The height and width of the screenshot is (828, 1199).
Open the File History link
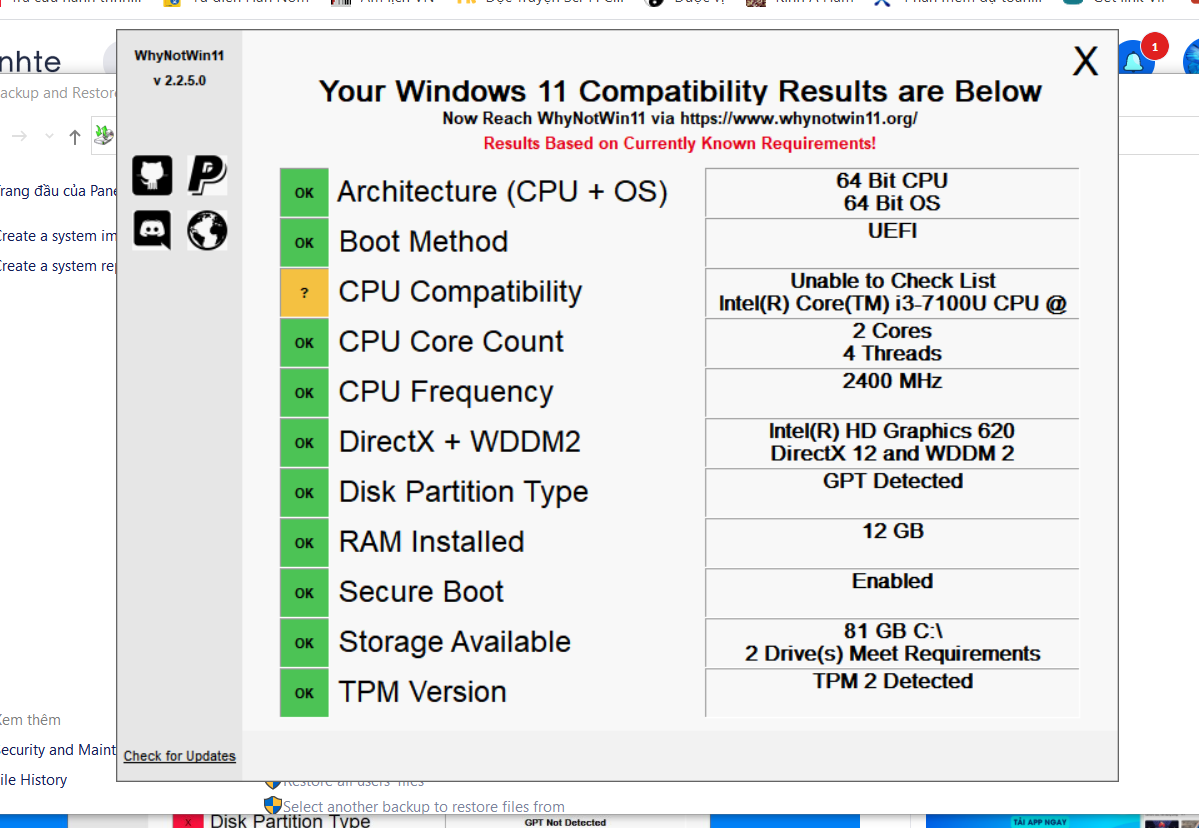34,780
